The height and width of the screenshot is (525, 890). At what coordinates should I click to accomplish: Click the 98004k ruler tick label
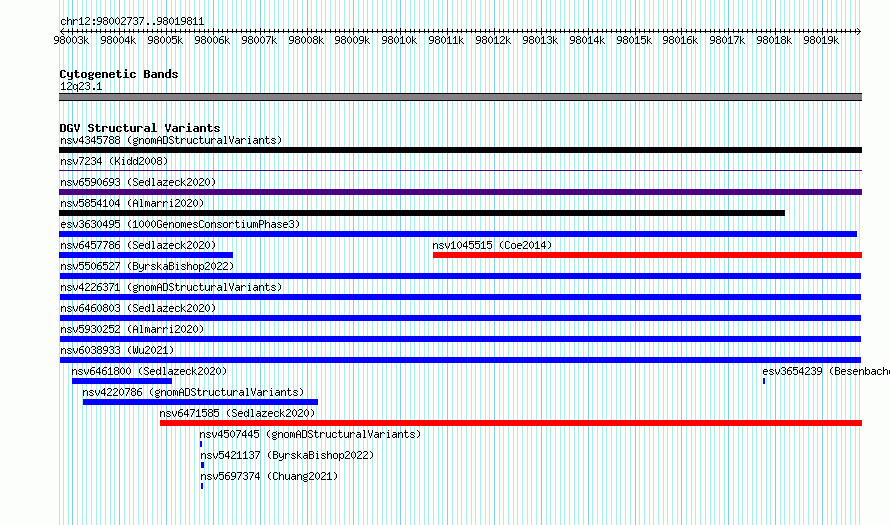pyautogui.click(x=118, y=40)
